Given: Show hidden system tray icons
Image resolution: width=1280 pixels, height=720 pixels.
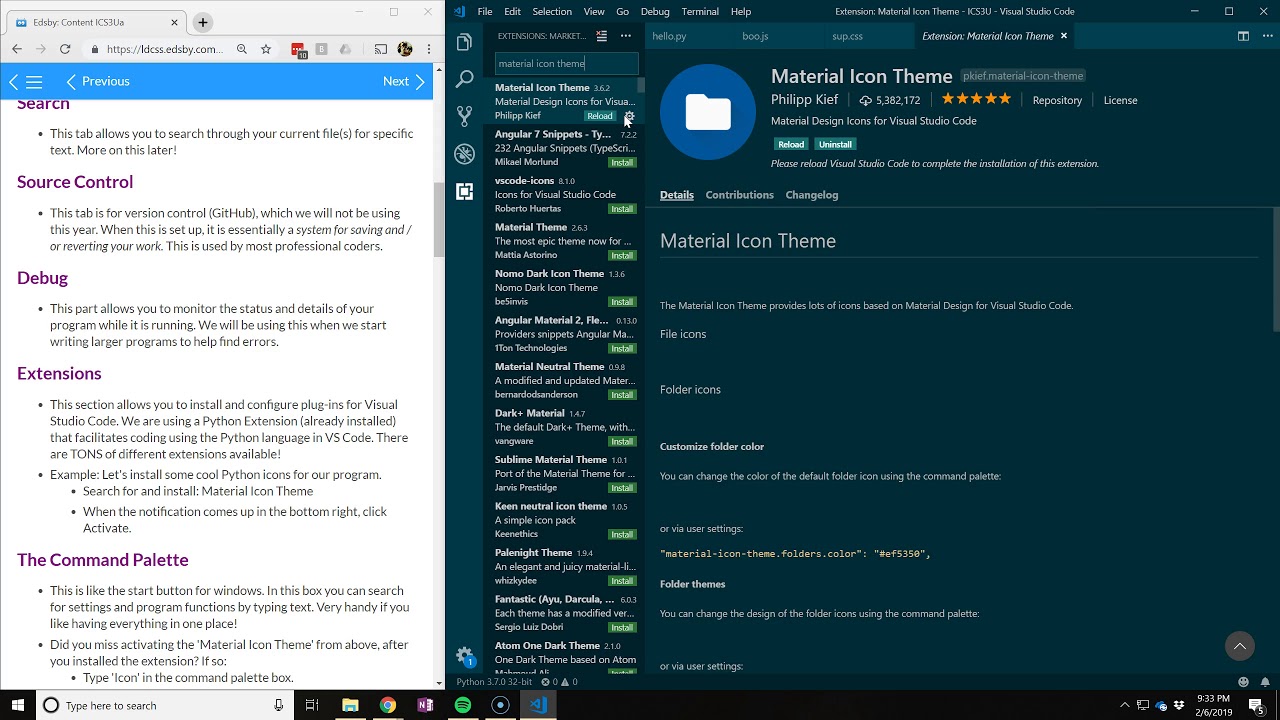Looking at the screenshot, I should point(1124,705).
